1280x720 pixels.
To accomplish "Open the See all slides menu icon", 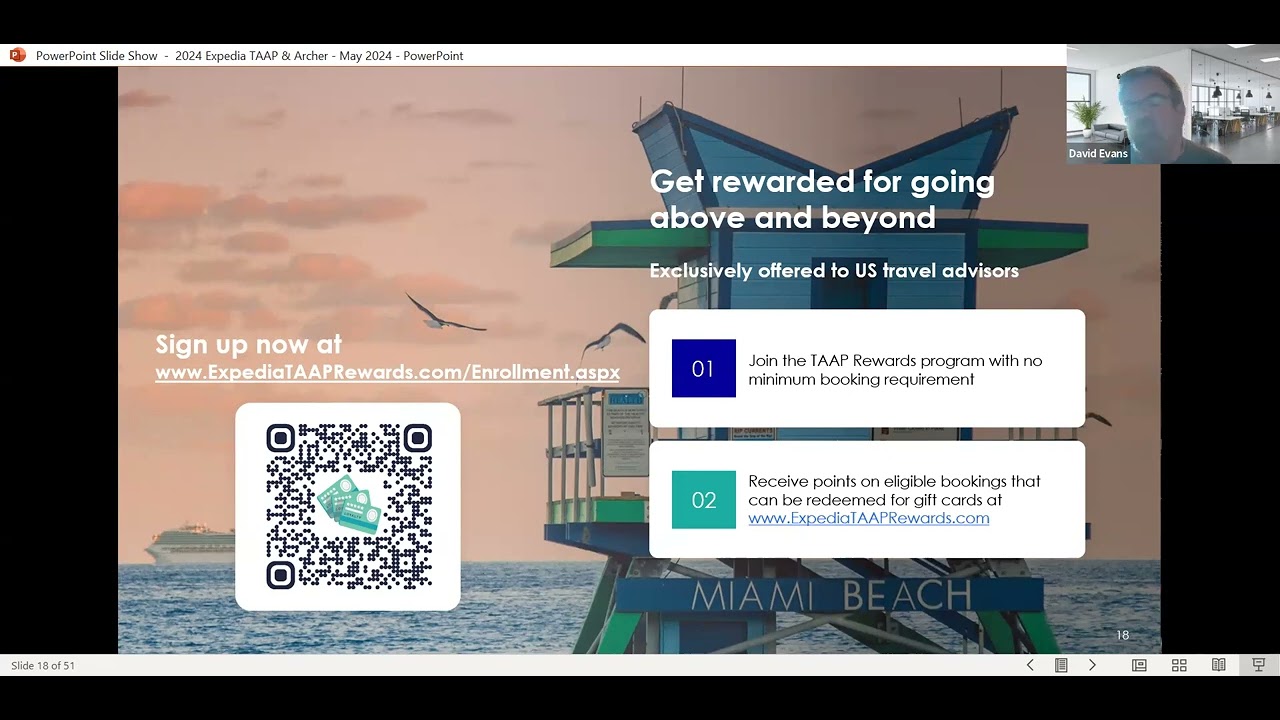I will pos(1061,665).
